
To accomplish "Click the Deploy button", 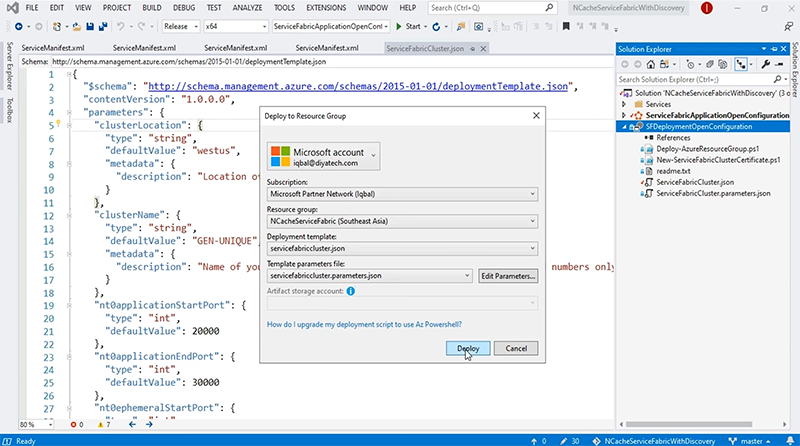I will coord(468,349).
